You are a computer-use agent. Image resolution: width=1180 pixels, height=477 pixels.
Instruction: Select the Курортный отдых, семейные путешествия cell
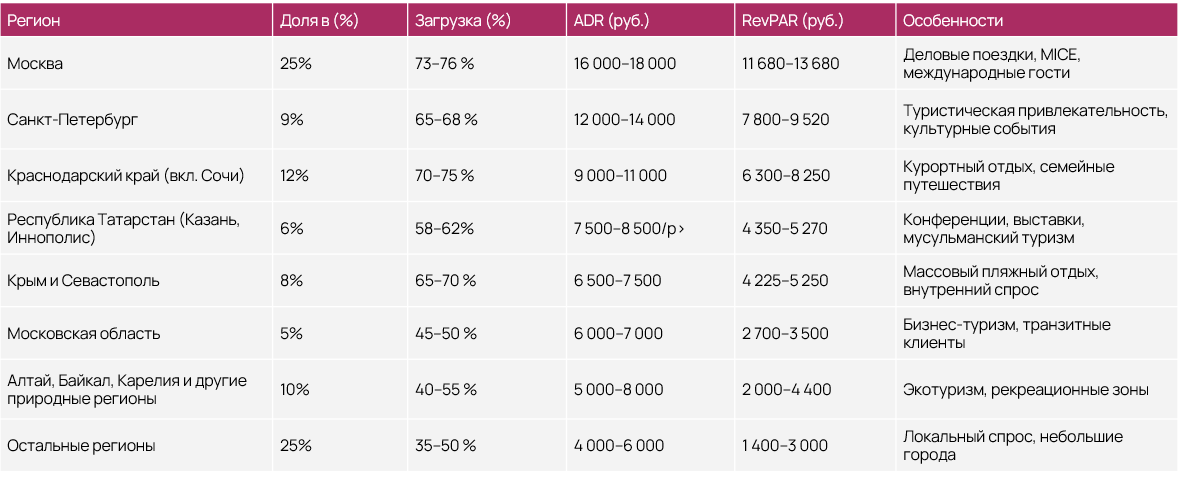pyautogui.click(x=1008, y=175)
